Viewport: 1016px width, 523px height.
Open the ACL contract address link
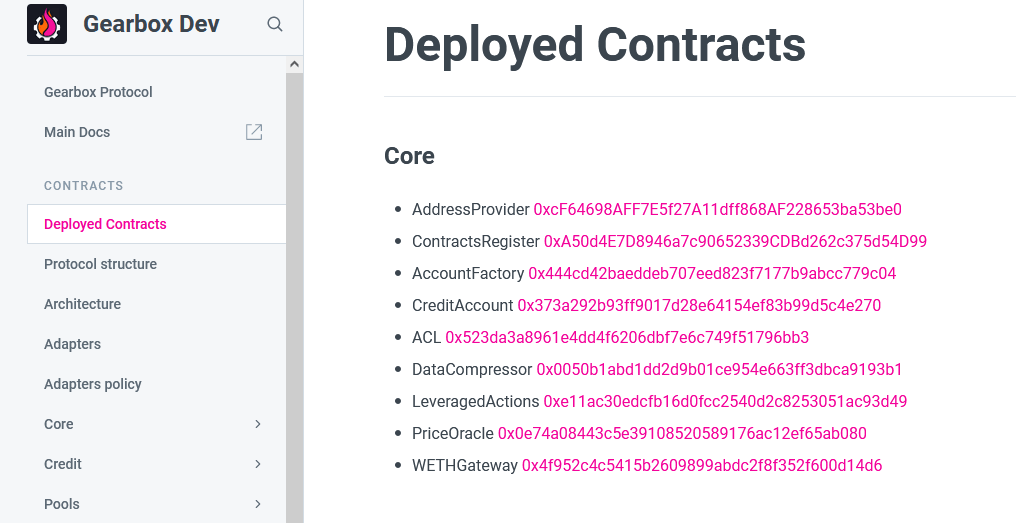click(x=627, y=338)
